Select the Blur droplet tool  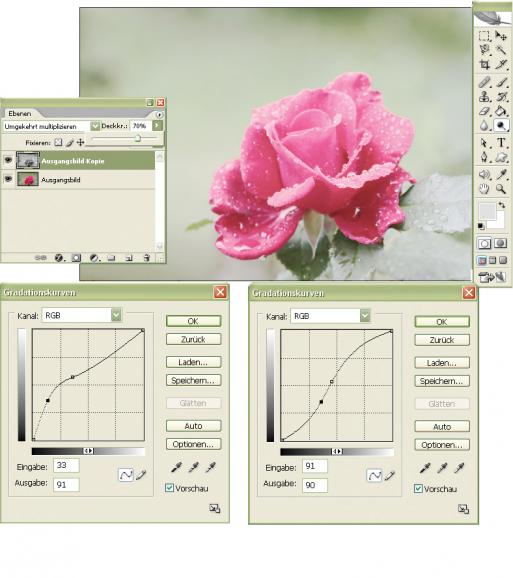tap(484, 125)
